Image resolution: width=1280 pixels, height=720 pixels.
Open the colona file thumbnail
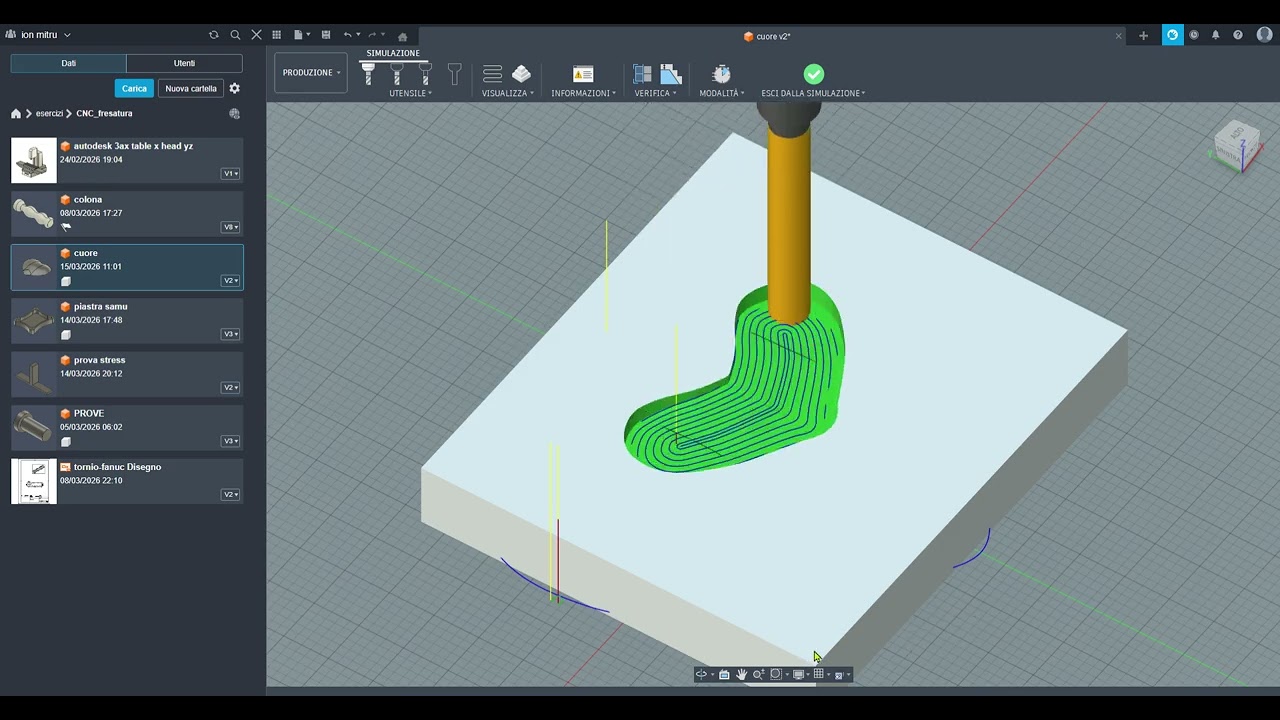(x=33, y=213)
